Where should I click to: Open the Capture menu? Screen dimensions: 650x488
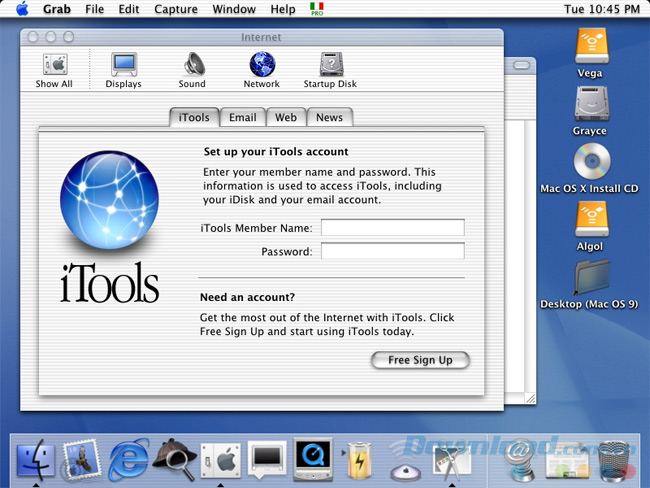click(175, 9)
